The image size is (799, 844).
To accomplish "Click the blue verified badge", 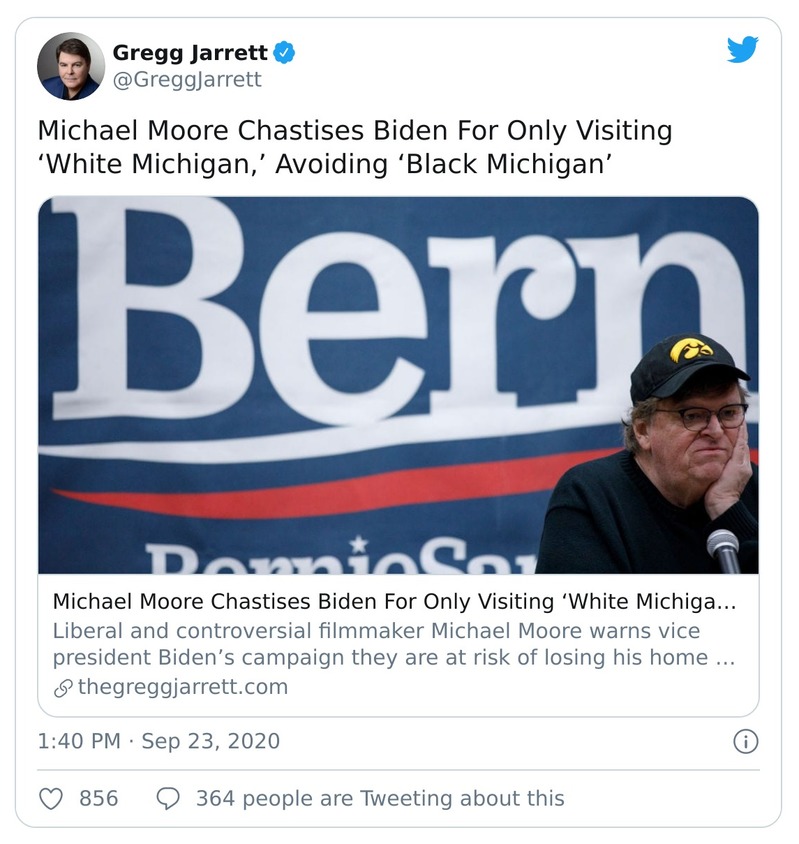I will [285, 52].
